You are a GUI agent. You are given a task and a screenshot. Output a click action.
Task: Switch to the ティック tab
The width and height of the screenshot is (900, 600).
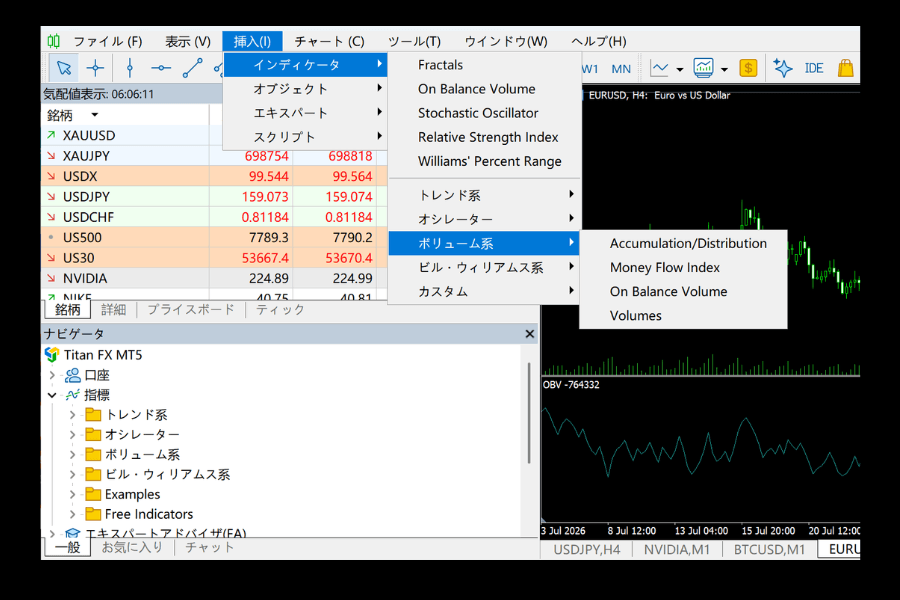tap(280, 310)
